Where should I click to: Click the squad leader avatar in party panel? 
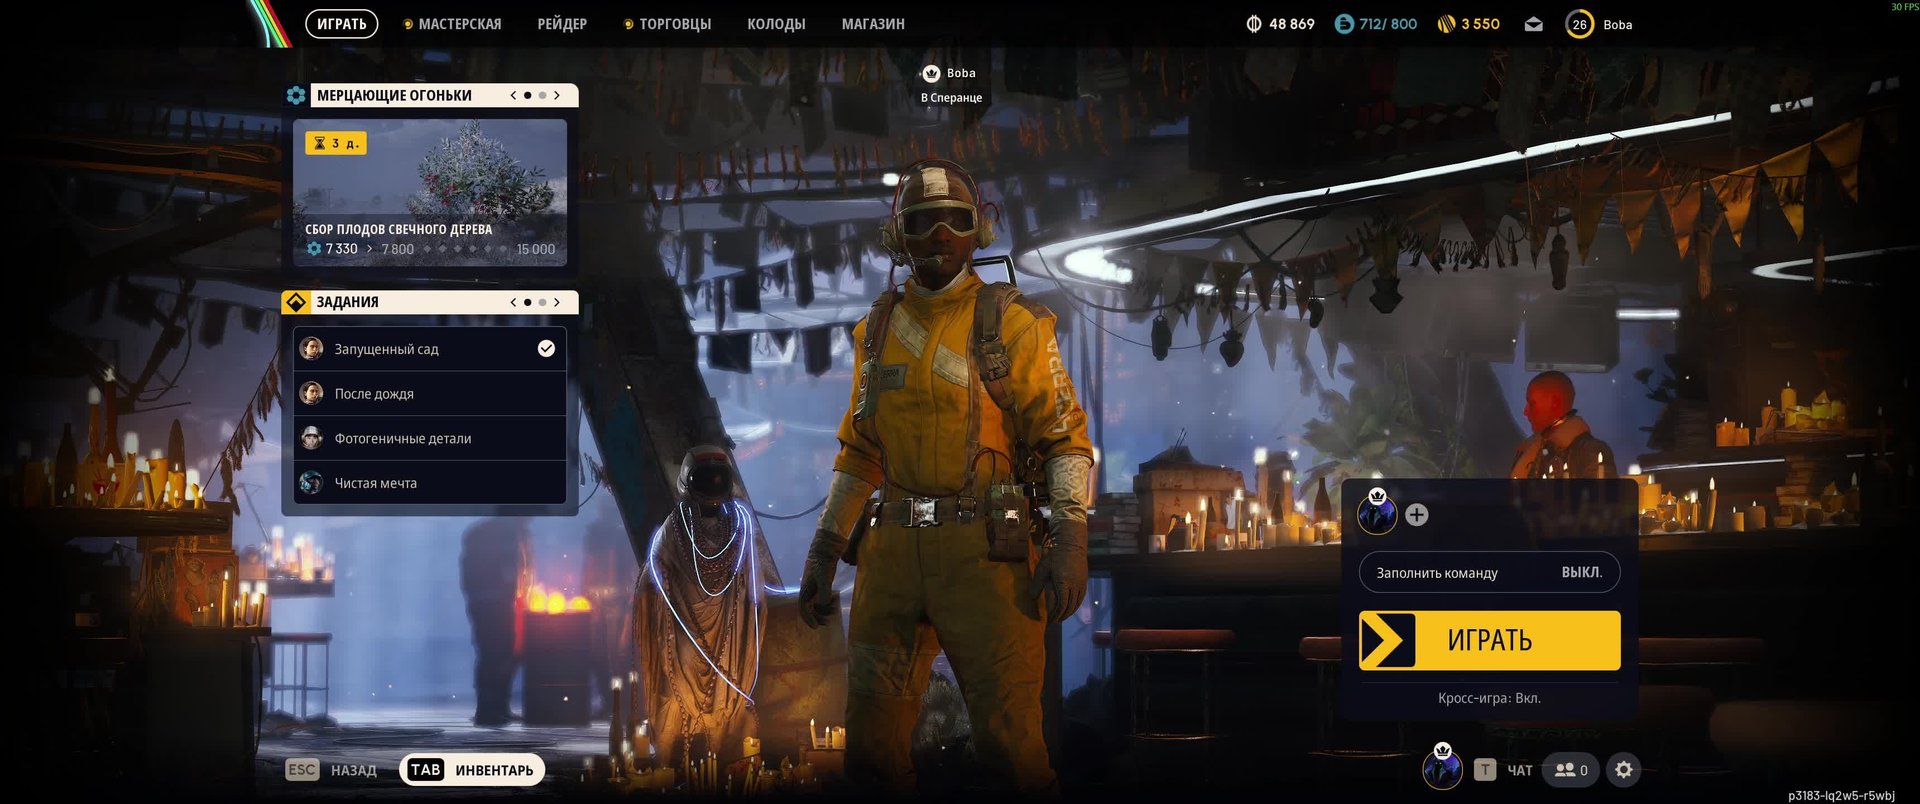click(x=1377, y=514)
